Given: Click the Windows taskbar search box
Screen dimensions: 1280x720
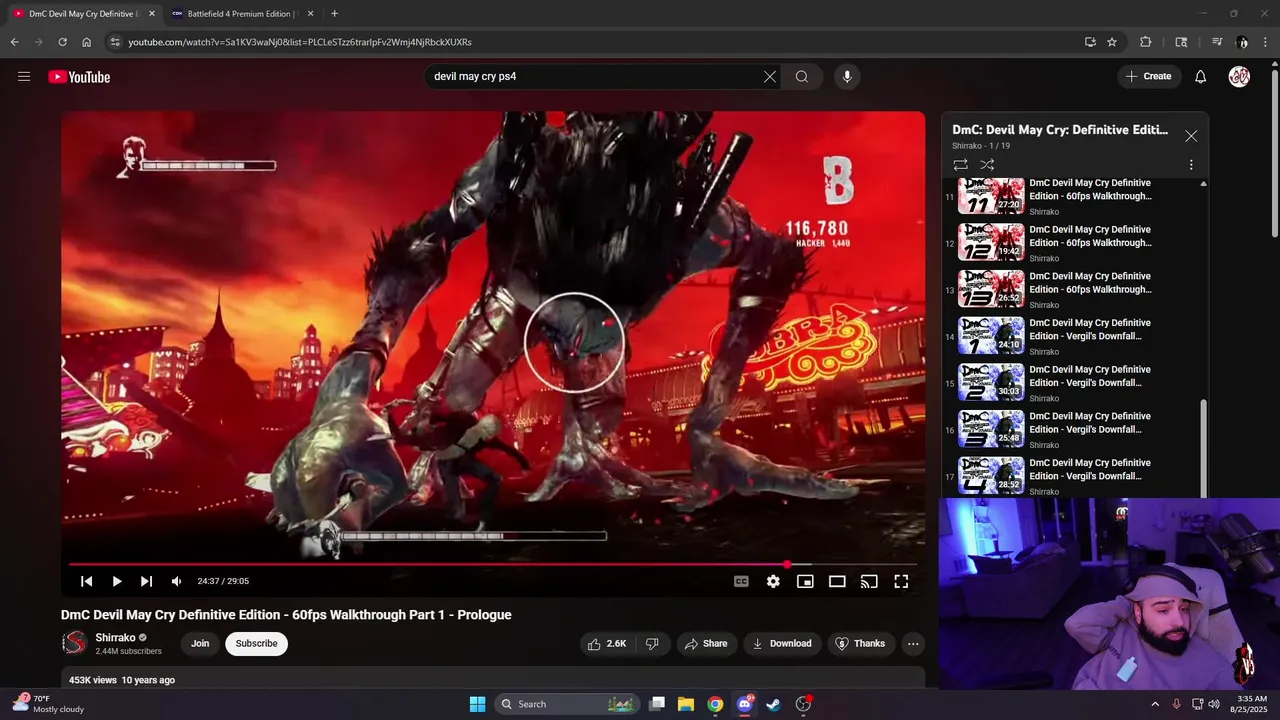Looking at the screenshot, I should click(x=567, y=704).
